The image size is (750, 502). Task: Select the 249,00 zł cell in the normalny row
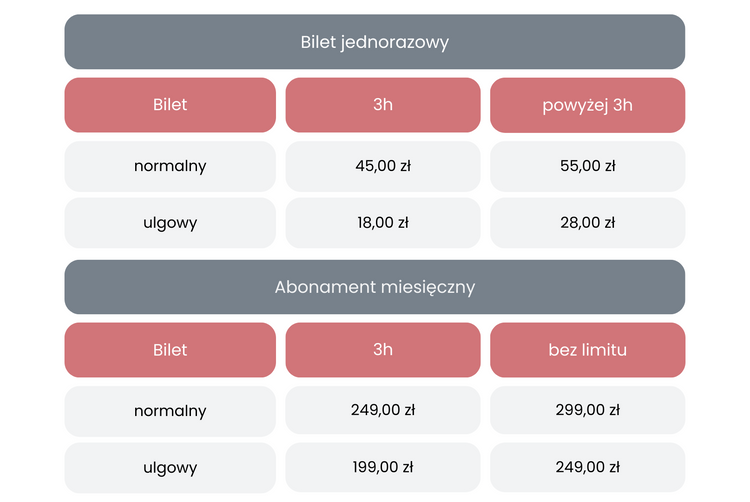point(382,411)
